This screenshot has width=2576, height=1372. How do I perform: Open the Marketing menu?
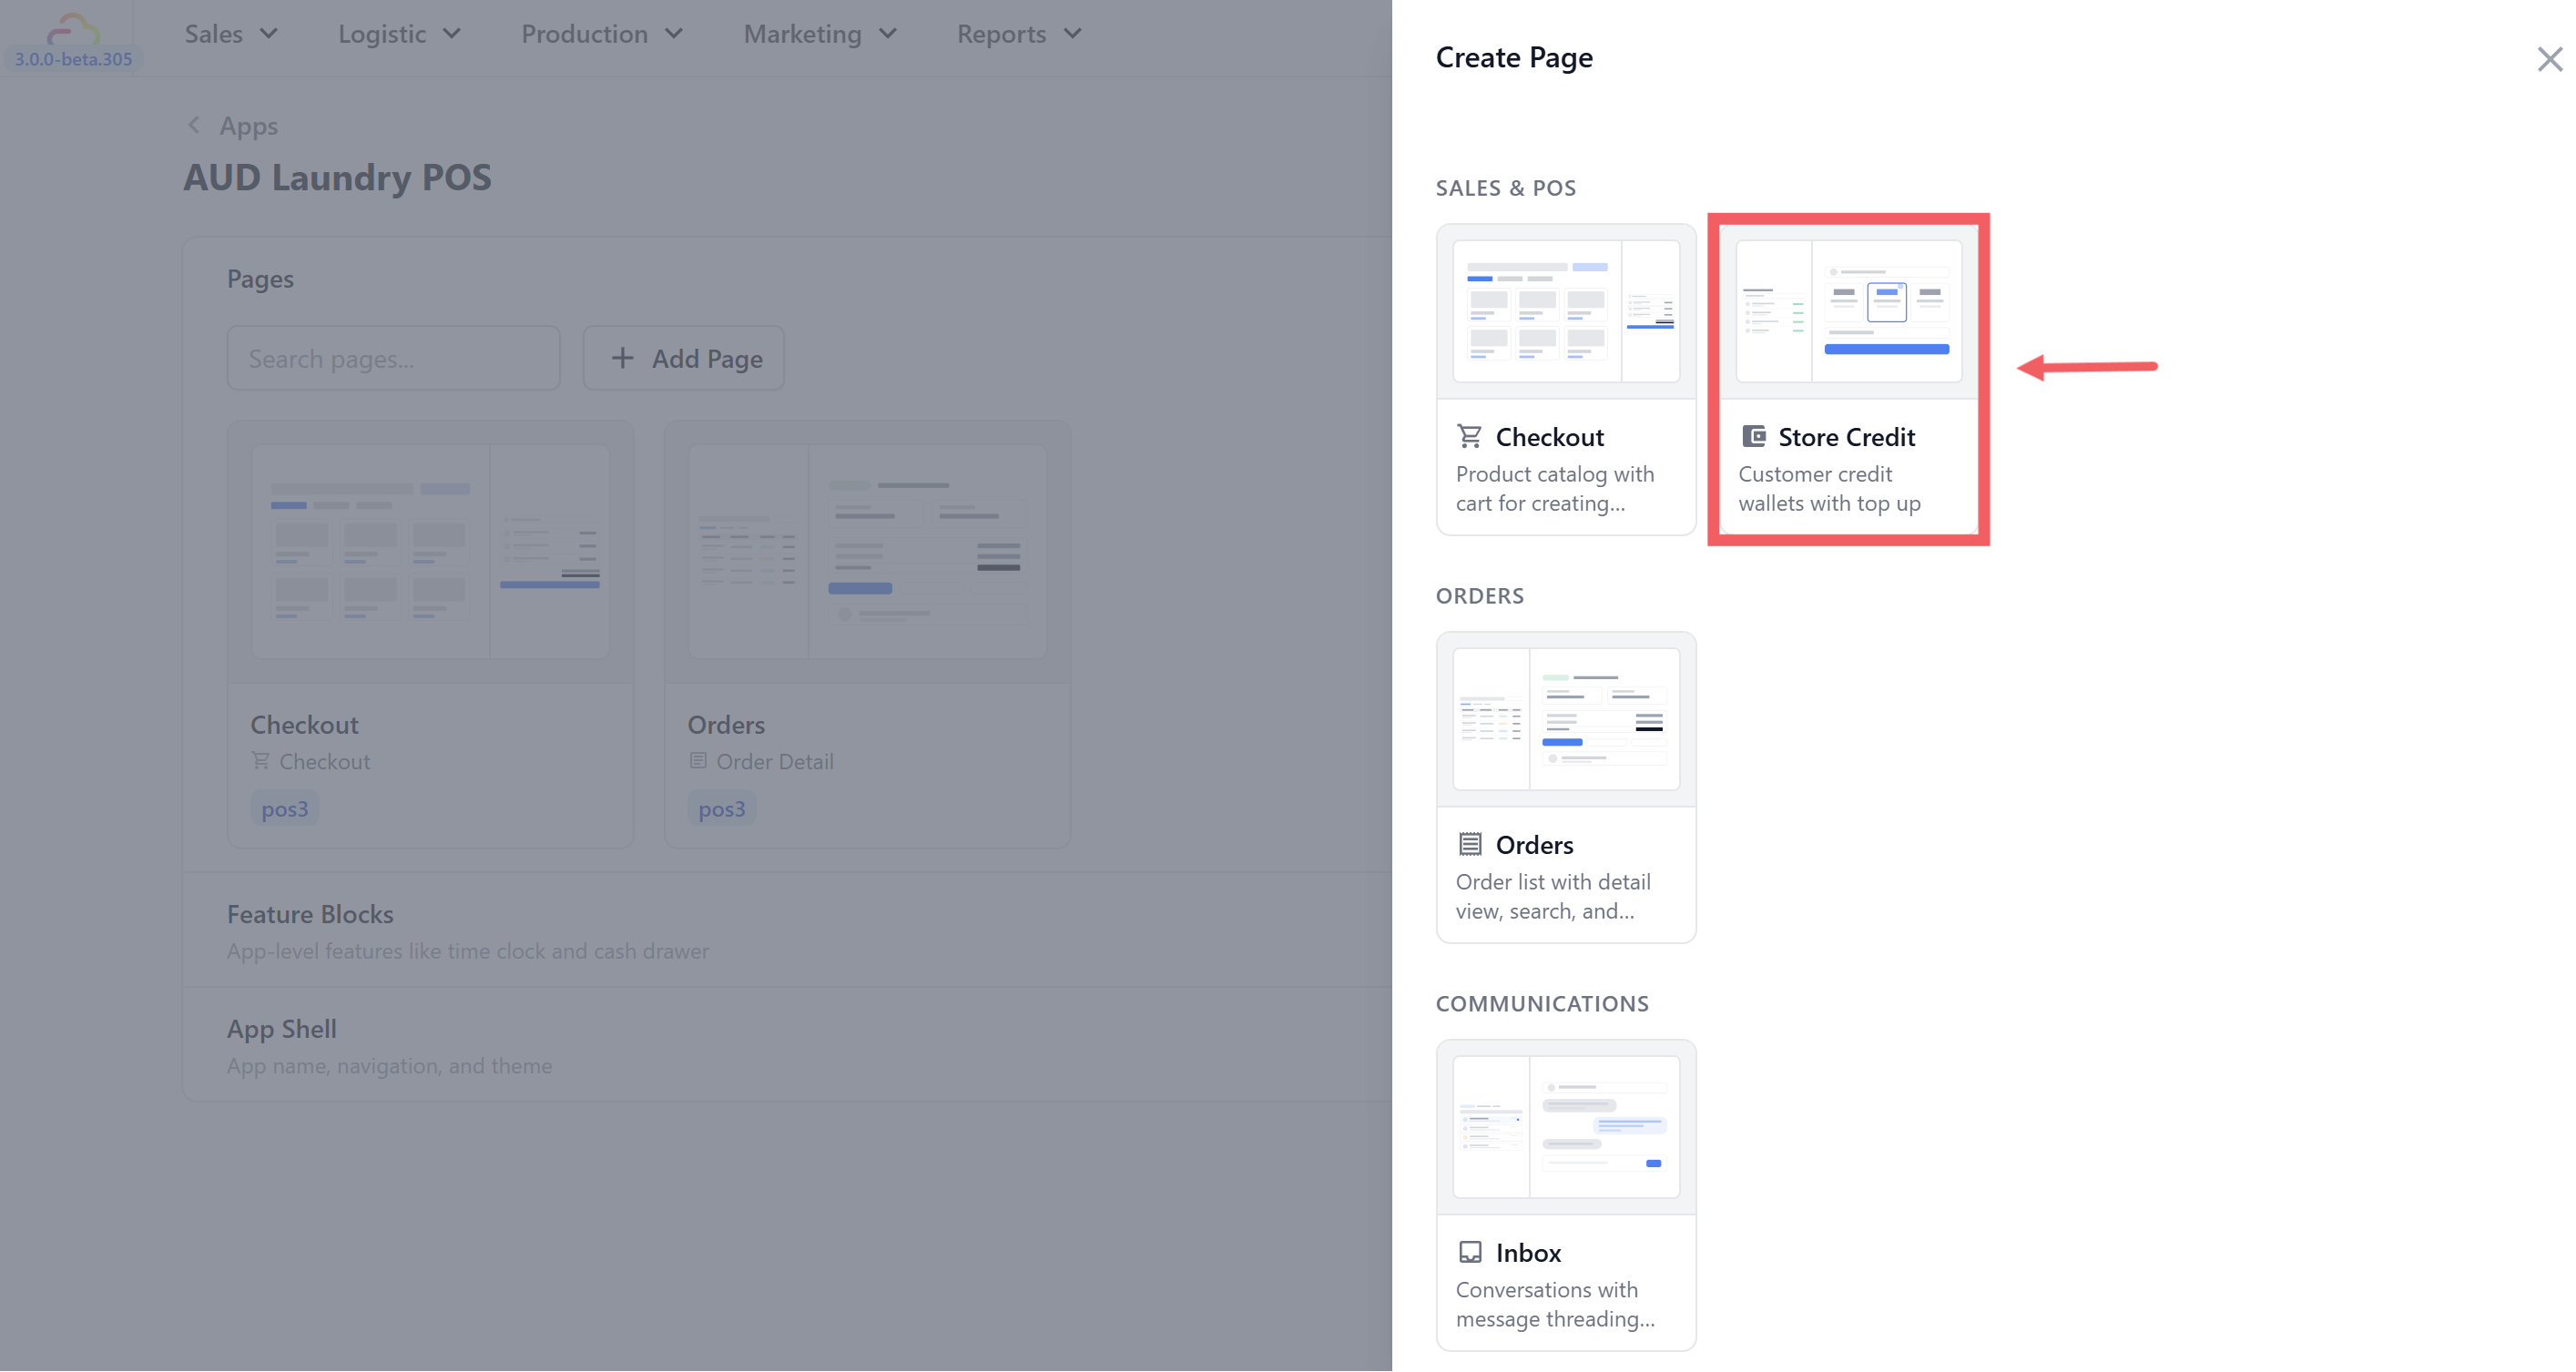(819, 34)
